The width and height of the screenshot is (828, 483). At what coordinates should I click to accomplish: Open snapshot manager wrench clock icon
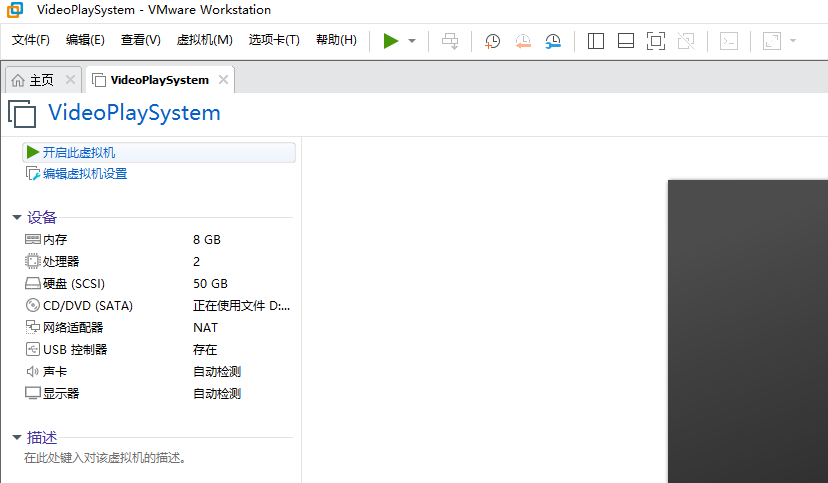[x=553, y=41]
